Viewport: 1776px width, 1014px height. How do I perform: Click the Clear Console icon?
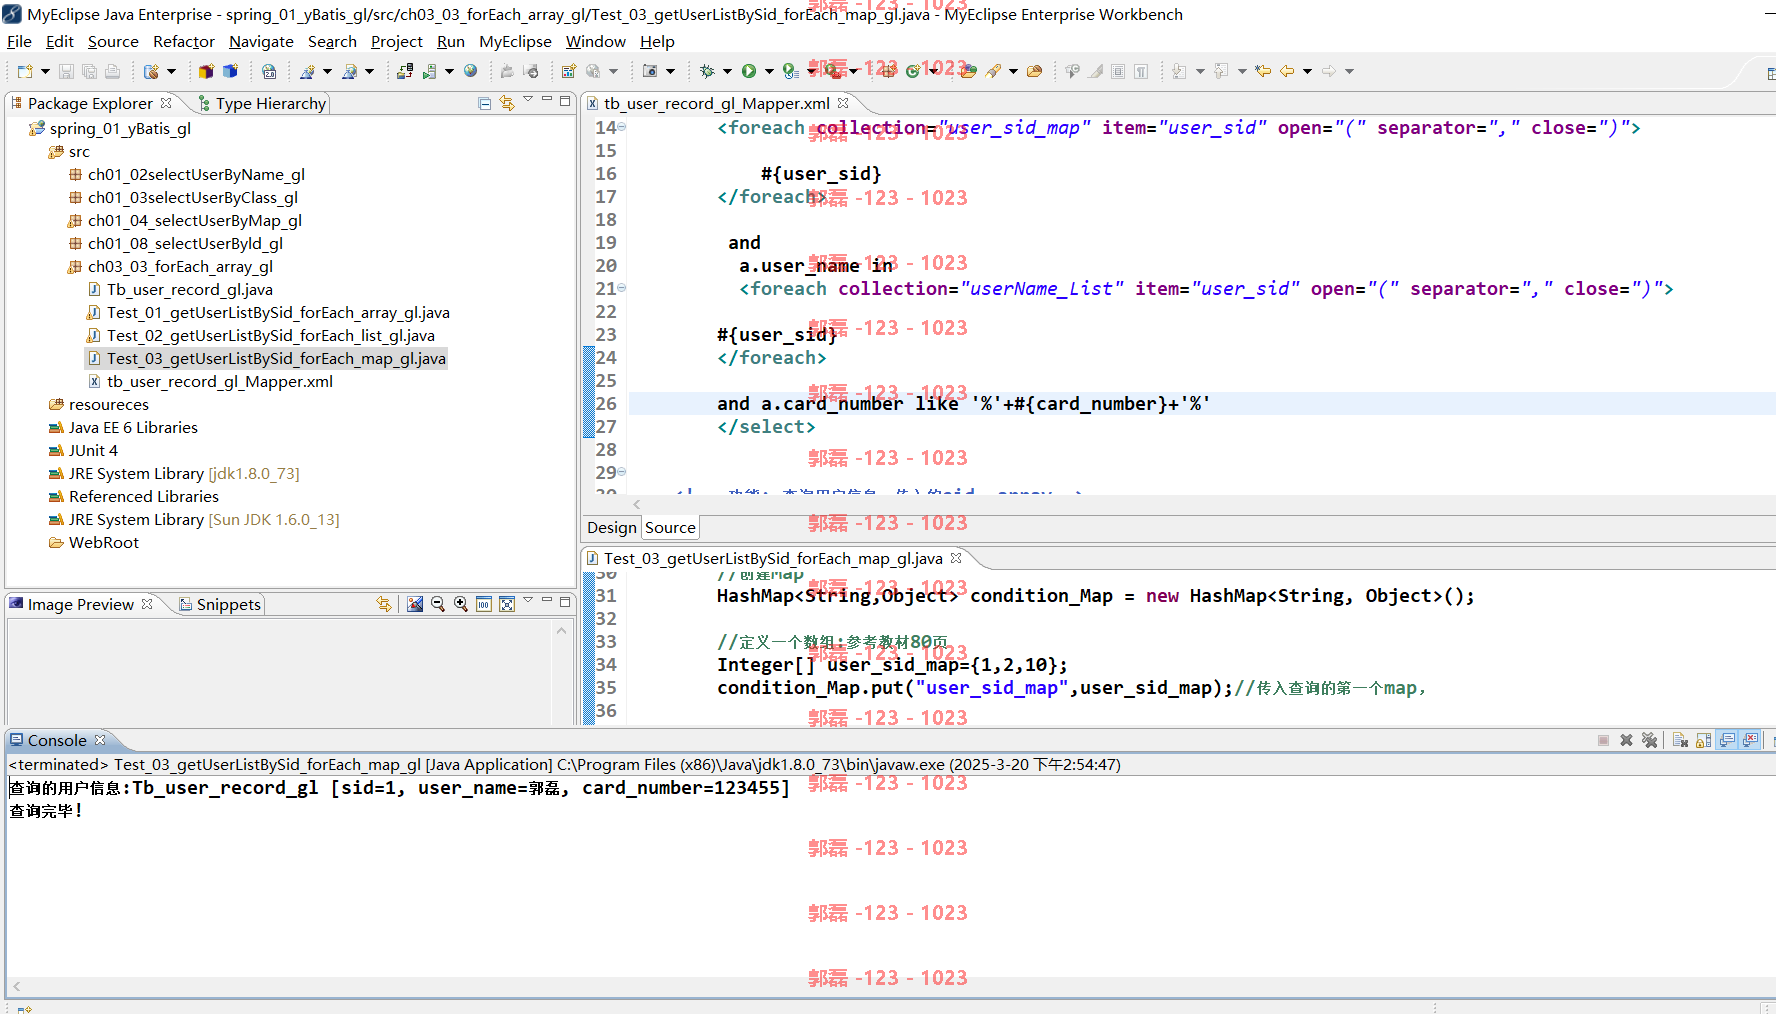tap(1680, 740)
